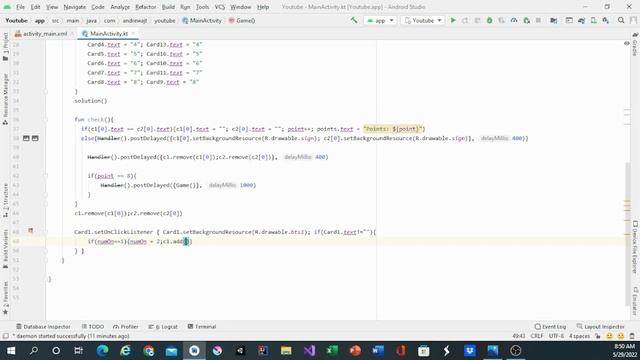Click the Debug app bug icon
The width and height of the screenshot is (640, 360).
click(x=489, y=20)
